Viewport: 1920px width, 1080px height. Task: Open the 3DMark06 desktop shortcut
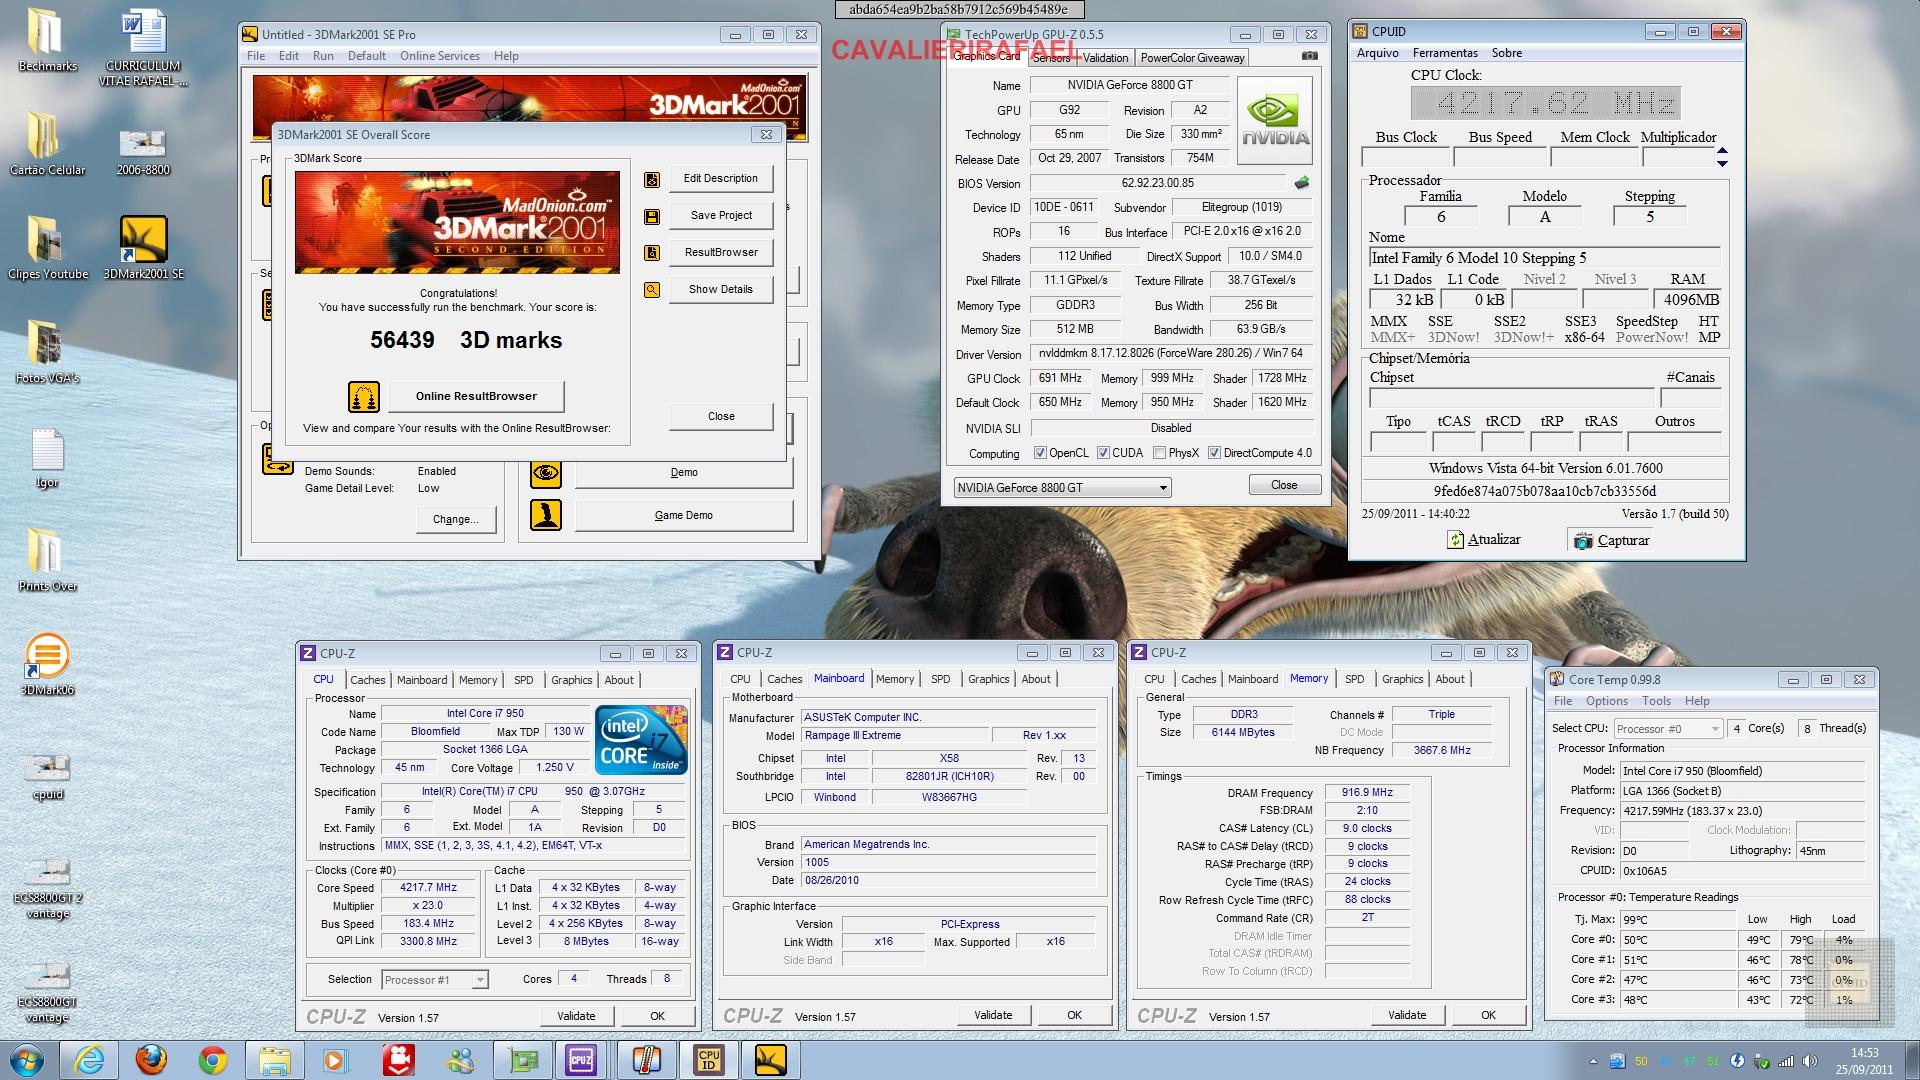47,665
